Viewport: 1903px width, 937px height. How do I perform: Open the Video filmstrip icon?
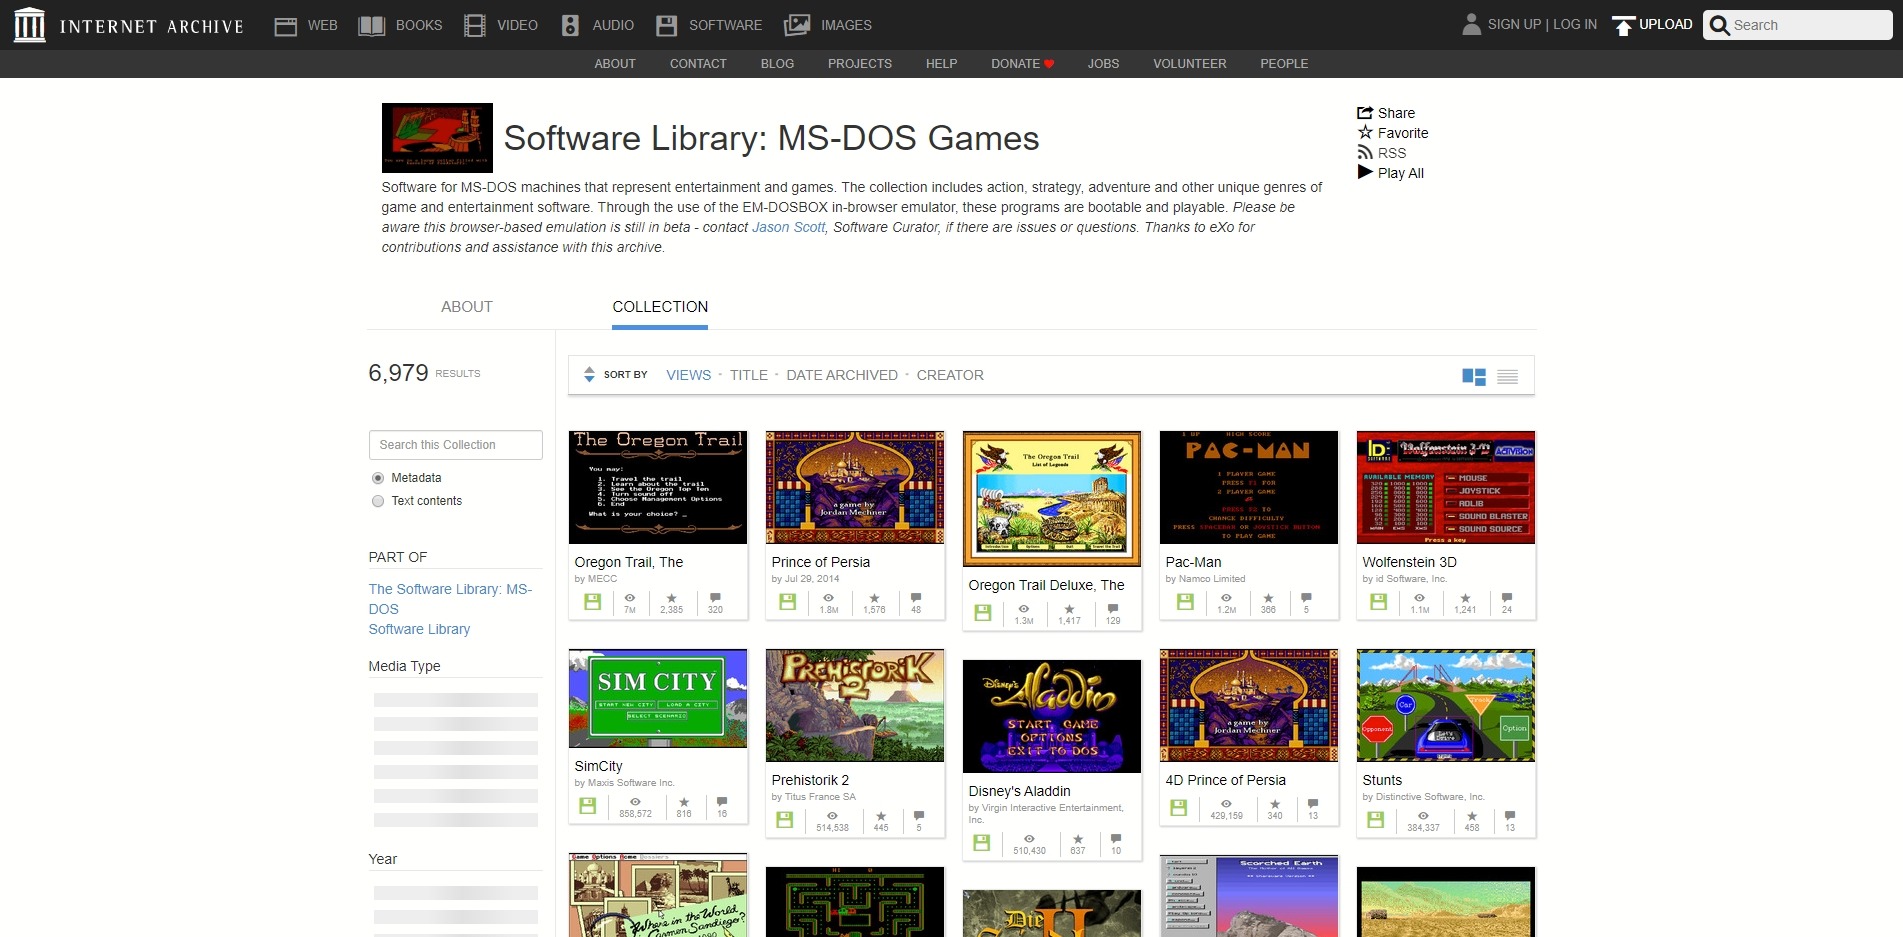475,26
